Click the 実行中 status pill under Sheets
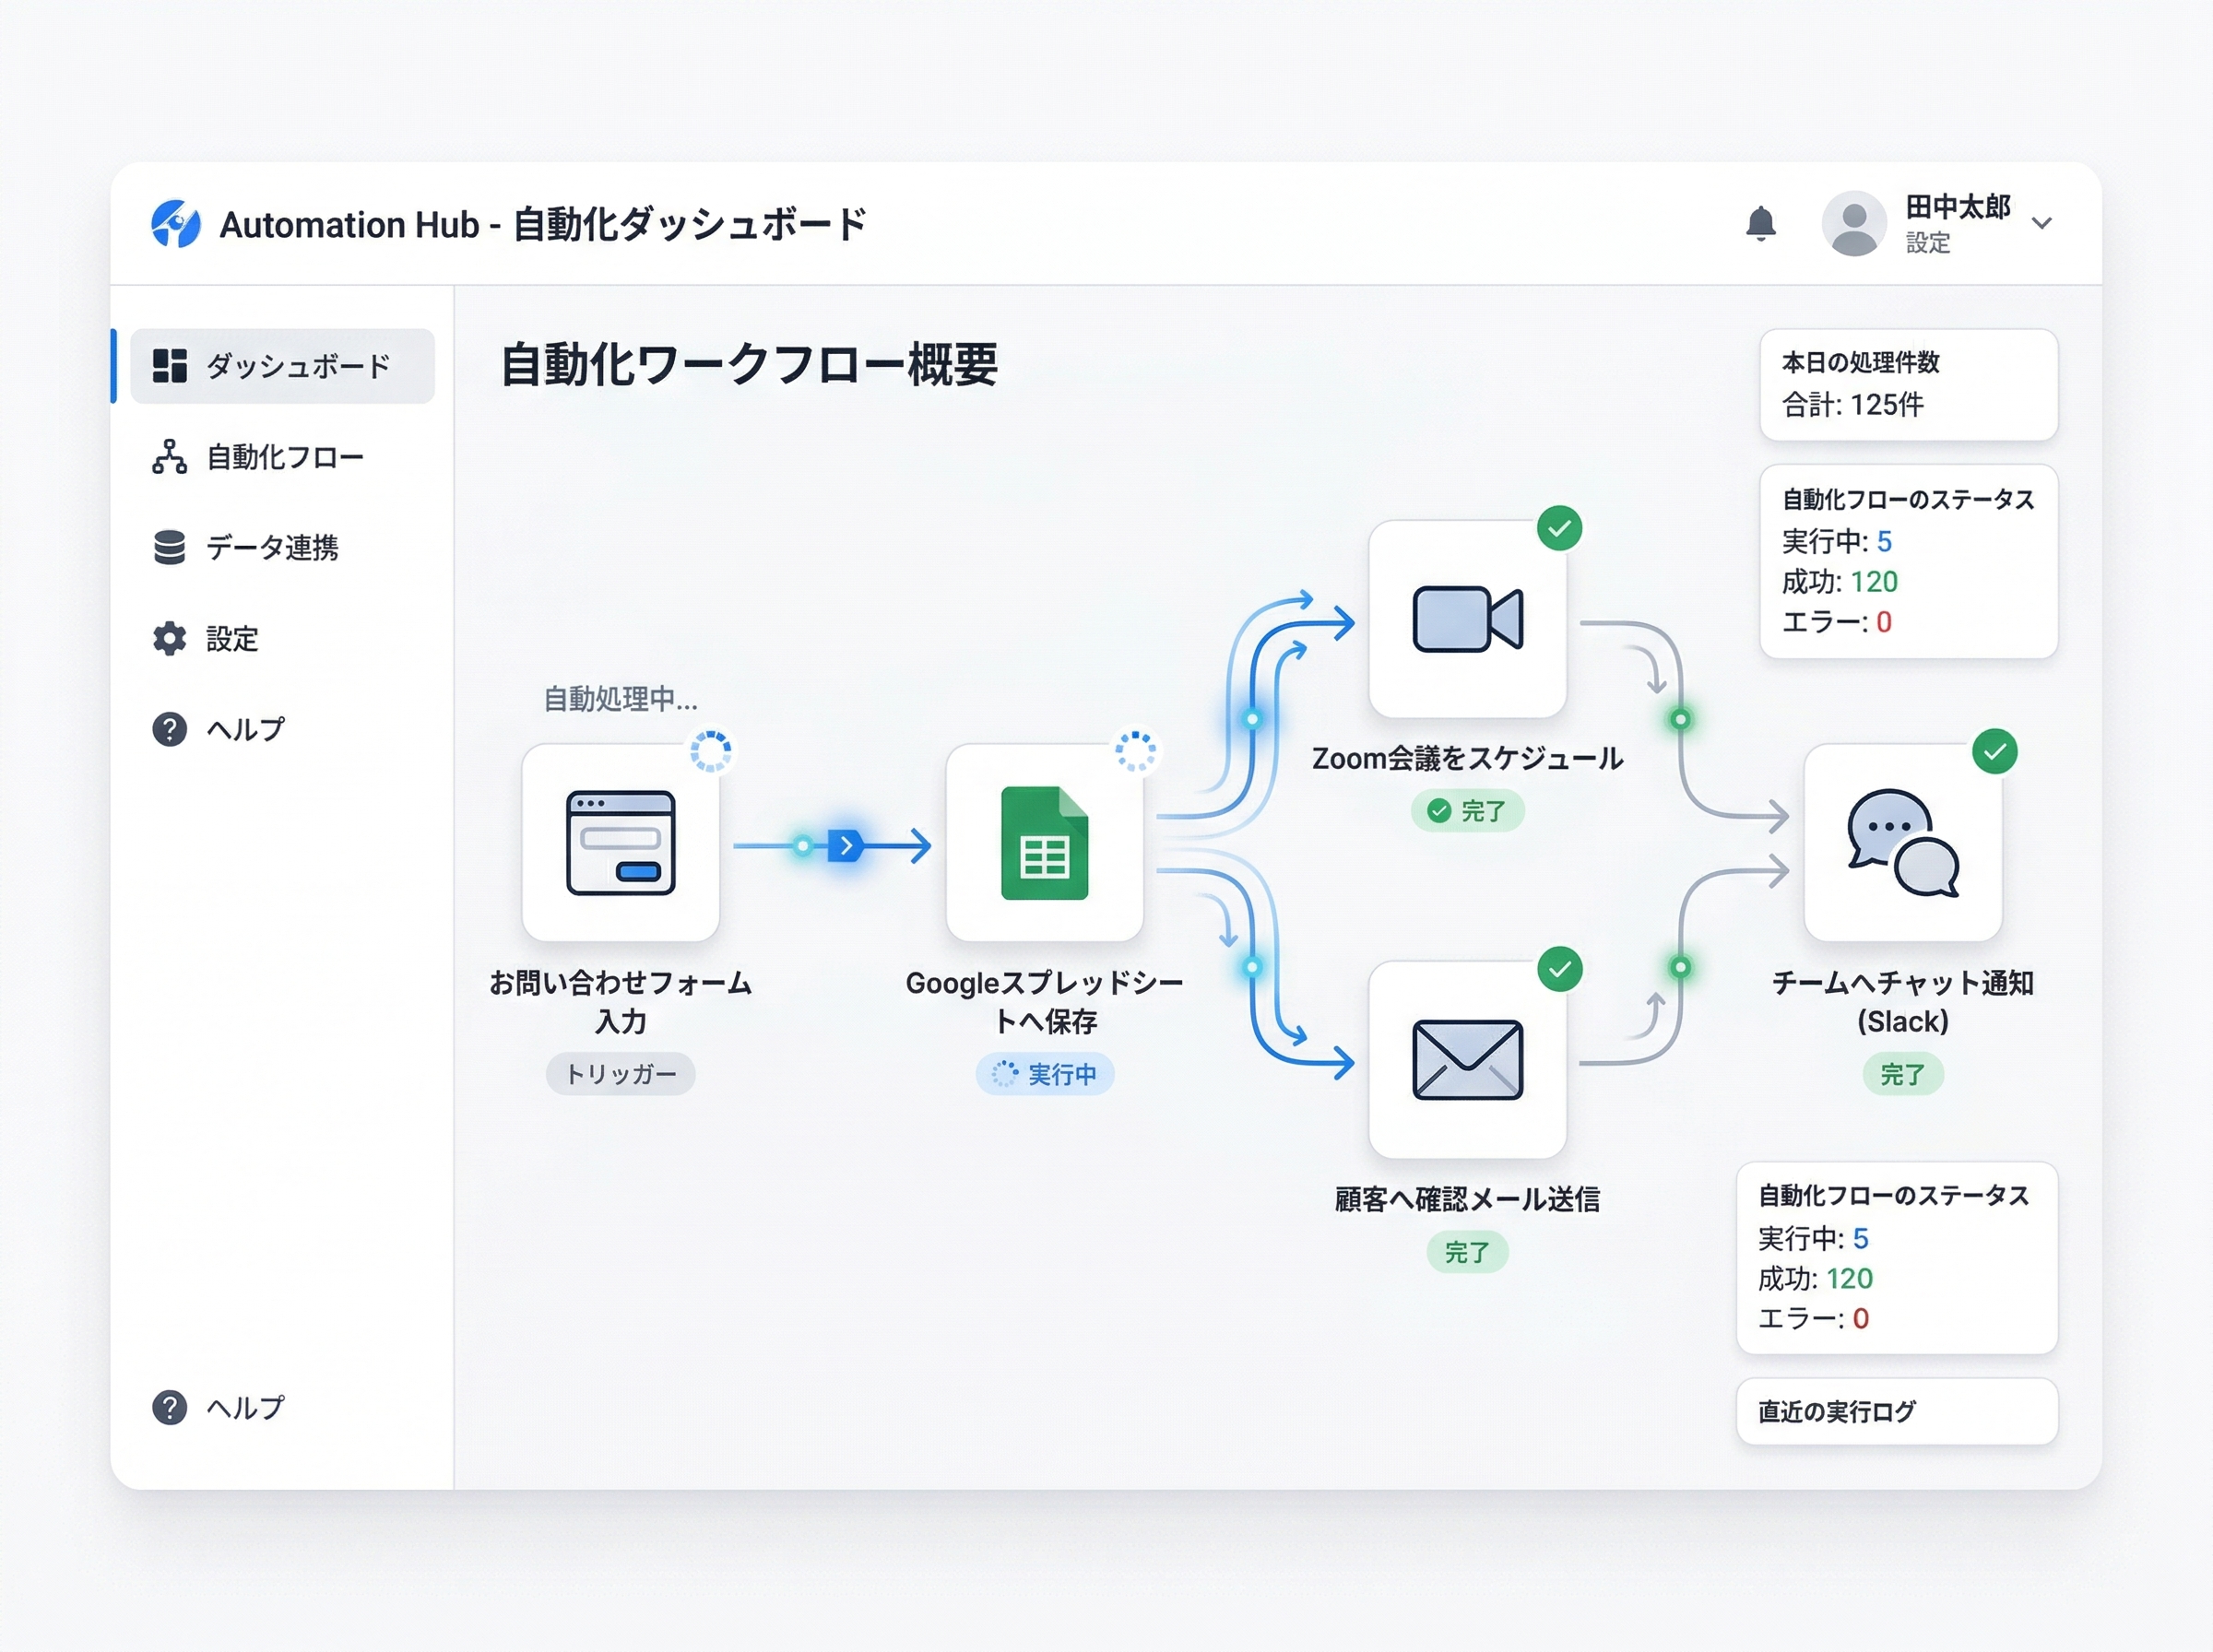The image size is (2213, 1652). pyautogui.click(x=1044, y=1074)
